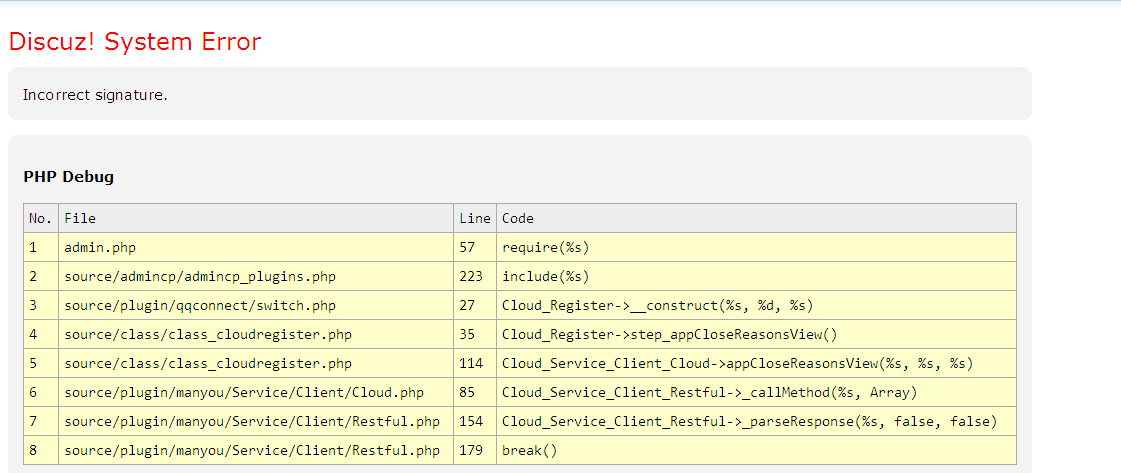Click the _callMethod(%s, Array) code cell
The width and height of the screenshot is (1121, 473).
click(x=709, y=392)
